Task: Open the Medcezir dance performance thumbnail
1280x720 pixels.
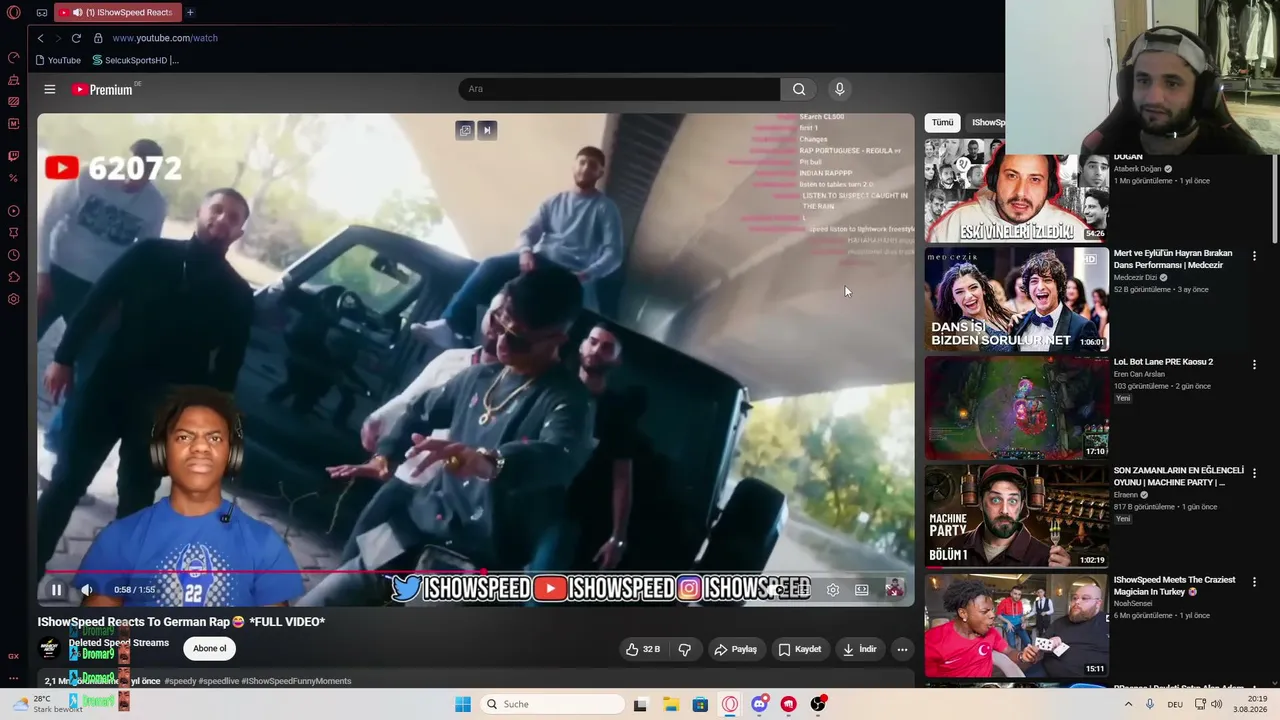Action: point(1016,299)
